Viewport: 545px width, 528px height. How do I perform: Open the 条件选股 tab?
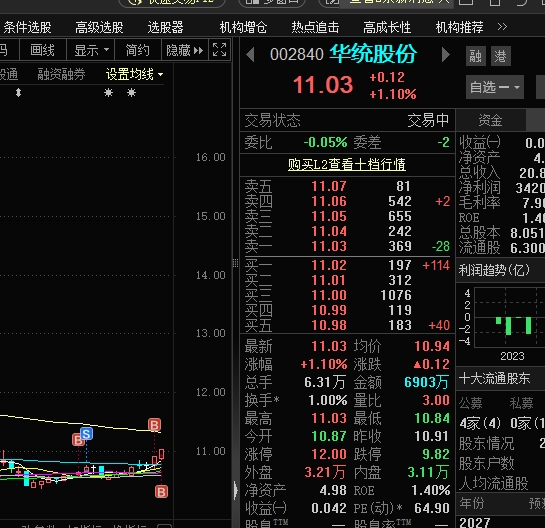point(27,27)
